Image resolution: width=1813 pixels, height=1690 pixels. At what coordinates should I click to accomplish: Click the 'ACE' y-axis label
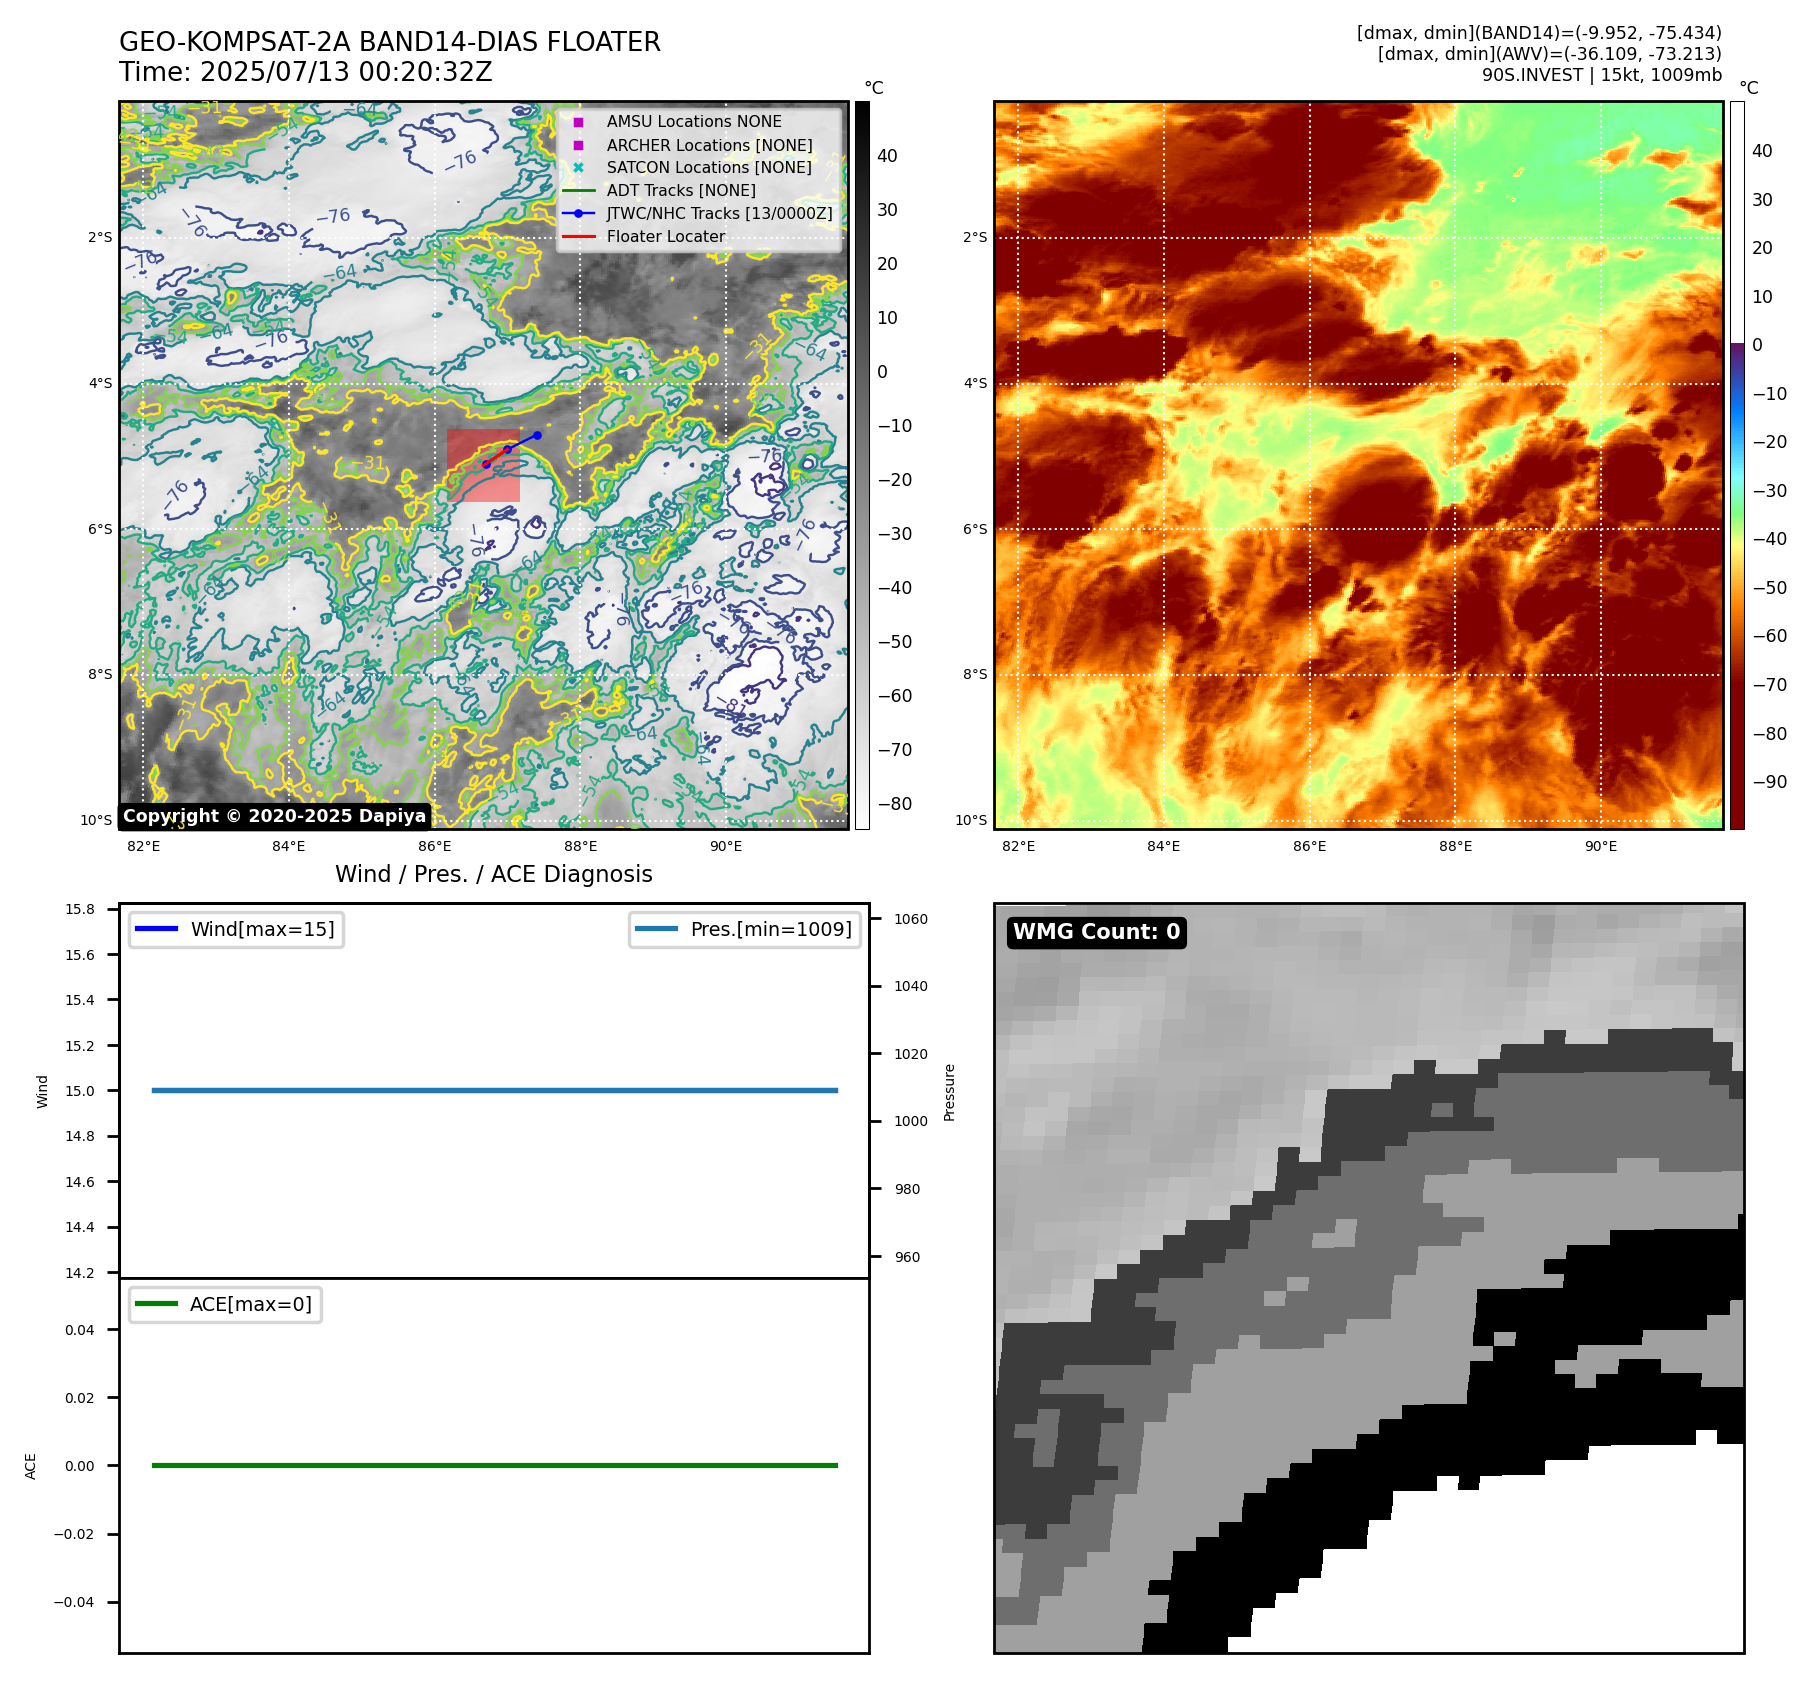tap(31, 1466)
